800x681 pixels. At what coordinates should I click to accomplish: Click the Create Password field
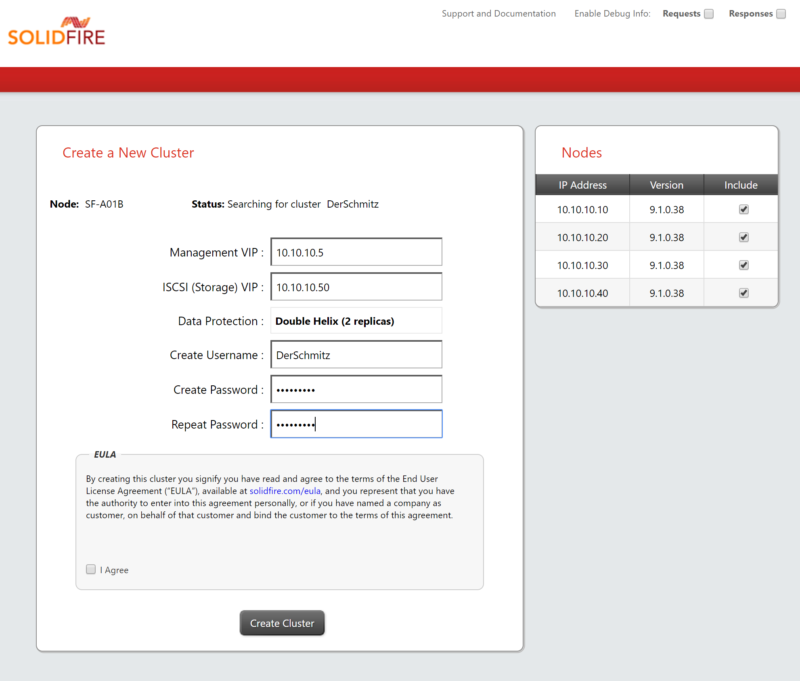(356, 389)
